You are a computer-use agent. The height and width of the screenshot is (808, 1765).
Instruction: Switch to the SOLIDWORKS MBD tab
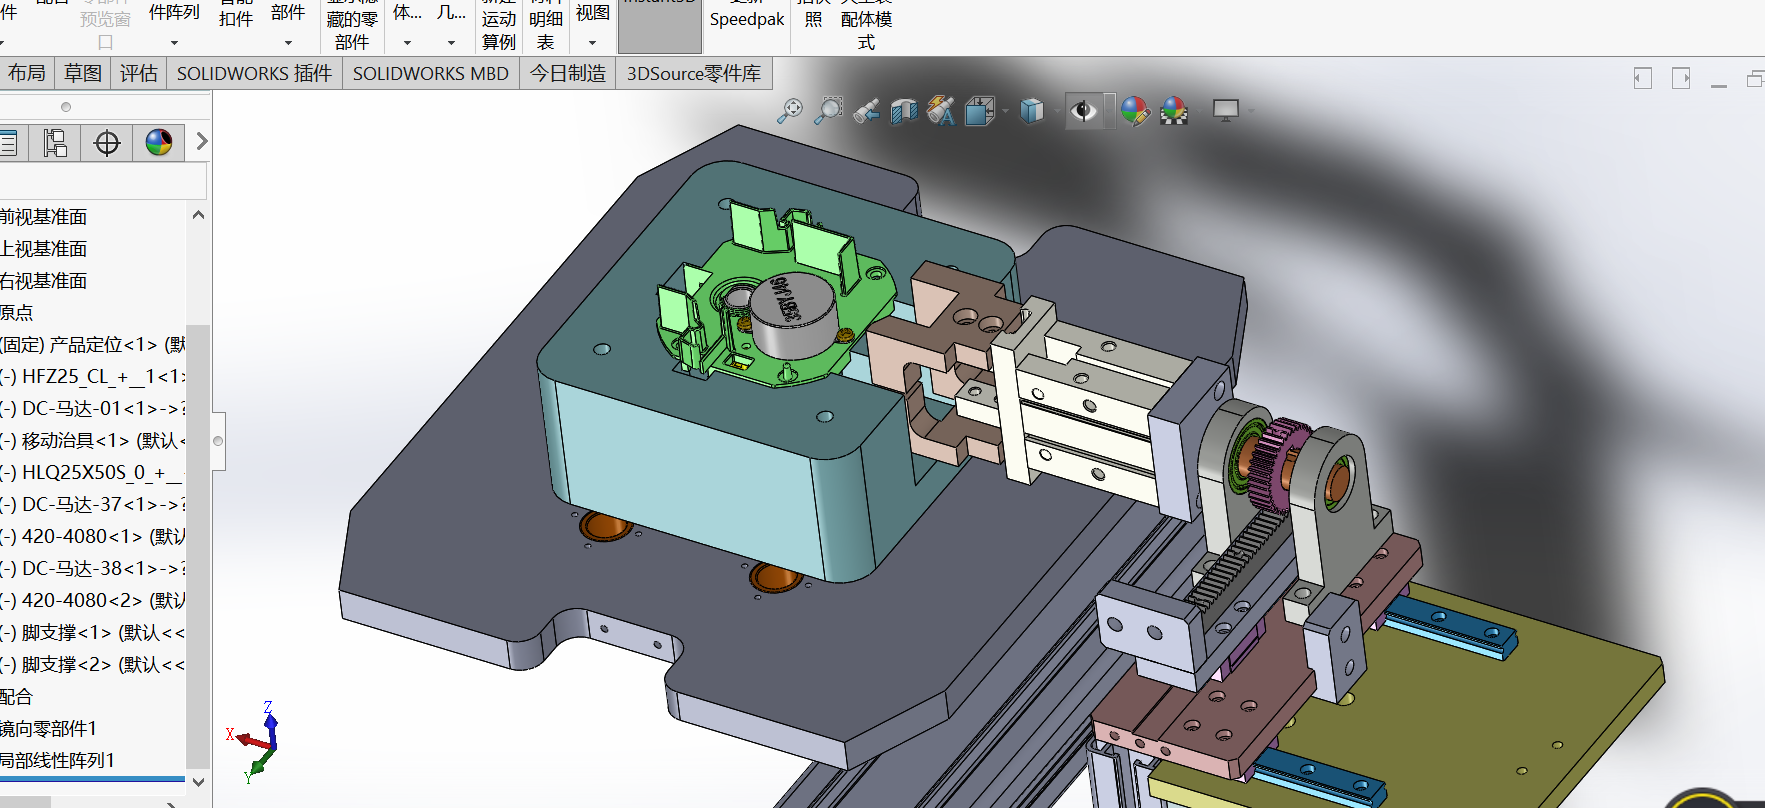click(x=431, y=74)
